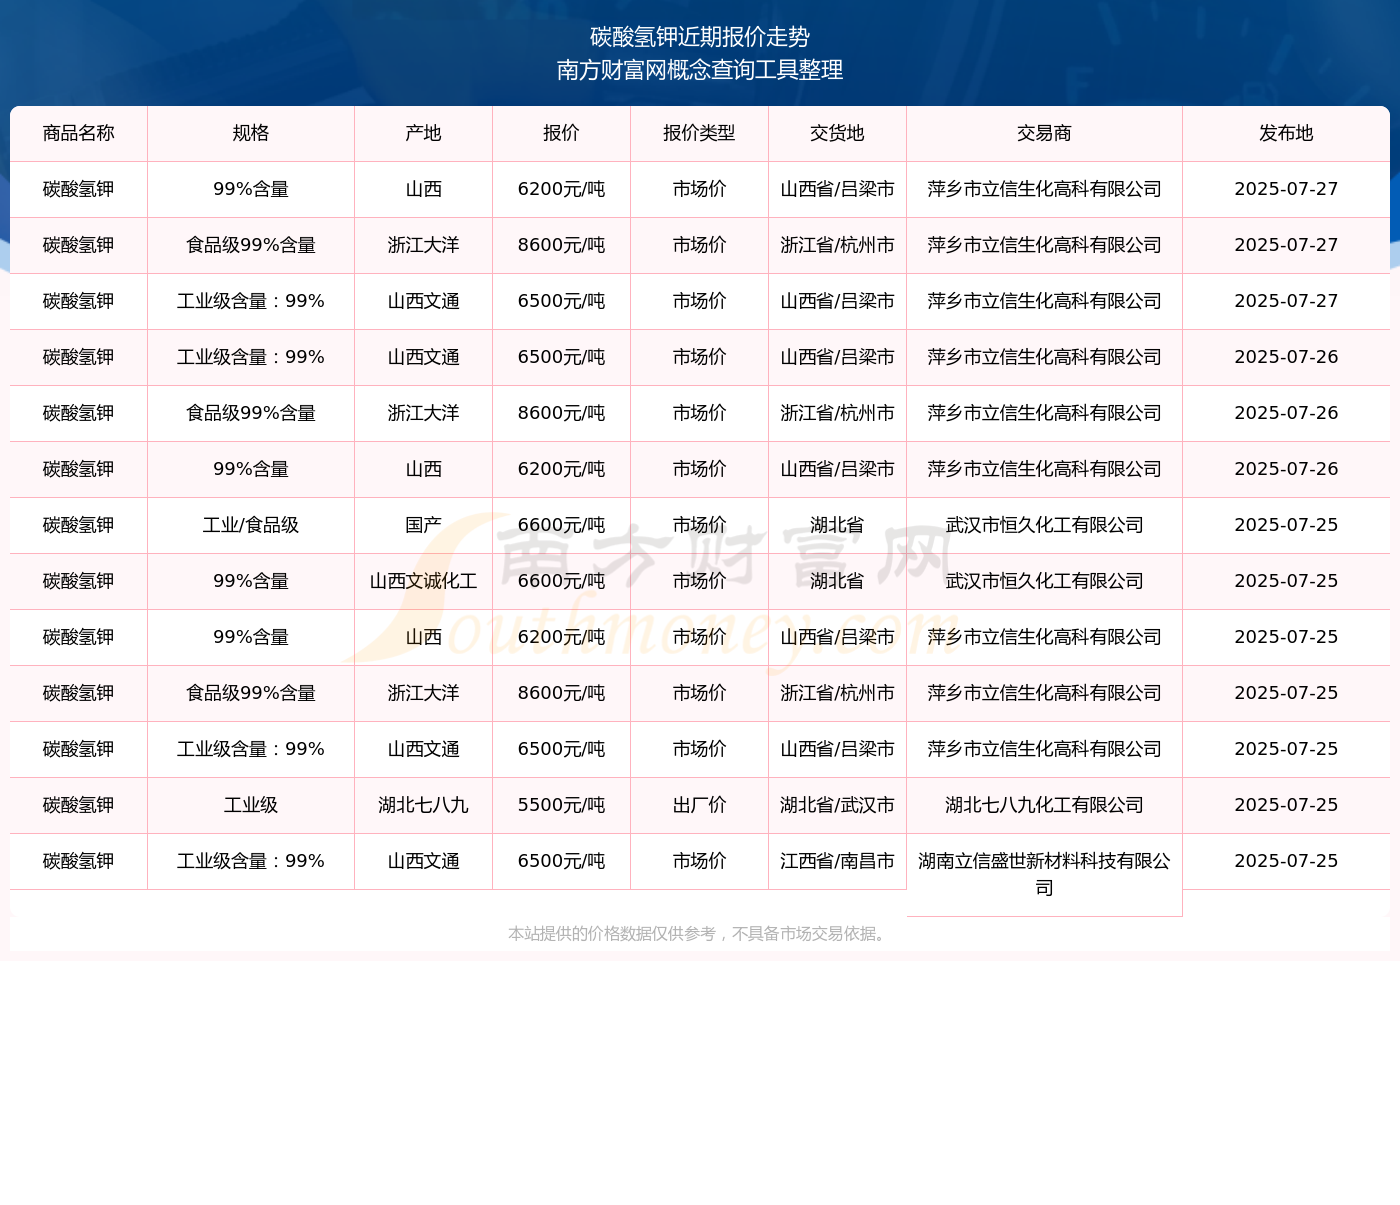This screenshot has height=1205, width=1400.
Task: Click the 发布地 column header
Action: click(x=1287, y=133)
